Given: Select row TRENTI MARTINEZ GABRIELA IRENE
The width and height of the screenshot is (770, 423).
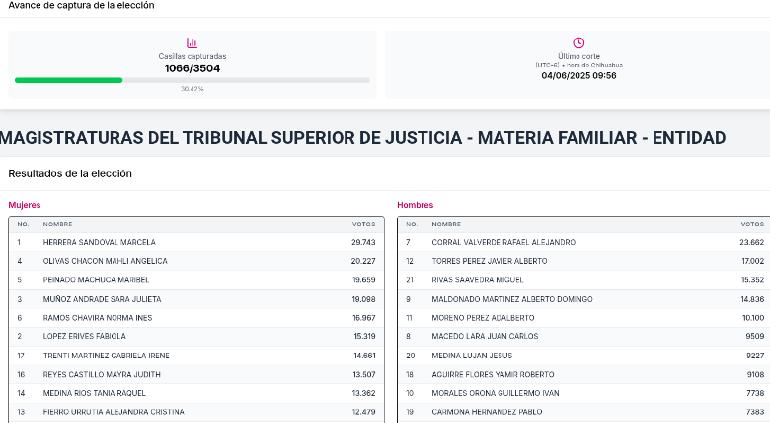Looking at the screenshot, I should [196, 355].
